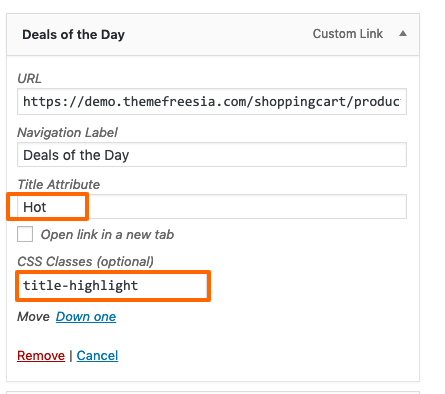The height and width of the screenshot is (394, 445).
Task: Click the Navigation Label caption
Action: coord(67,133)
